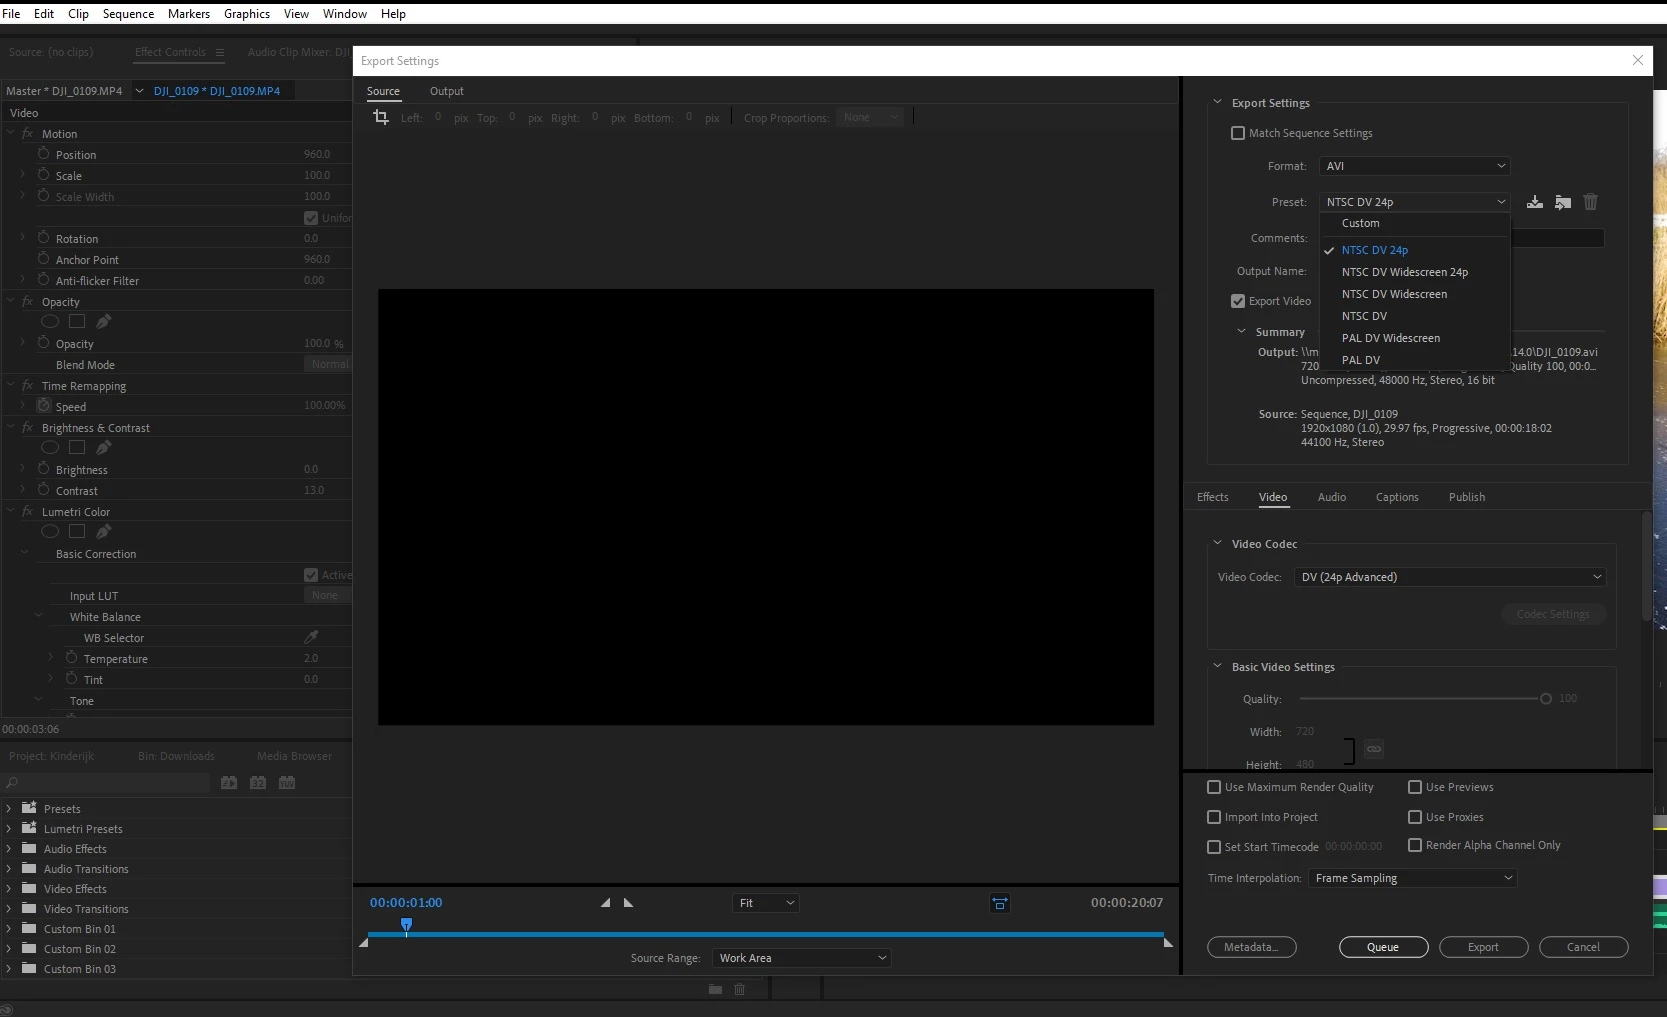
Task: Open the Source Range dropdown
Action: (801, 958)
